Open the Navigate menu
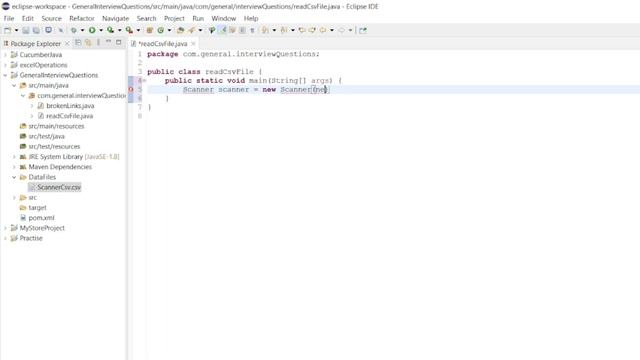640x360 pixels. pos(116,18)
